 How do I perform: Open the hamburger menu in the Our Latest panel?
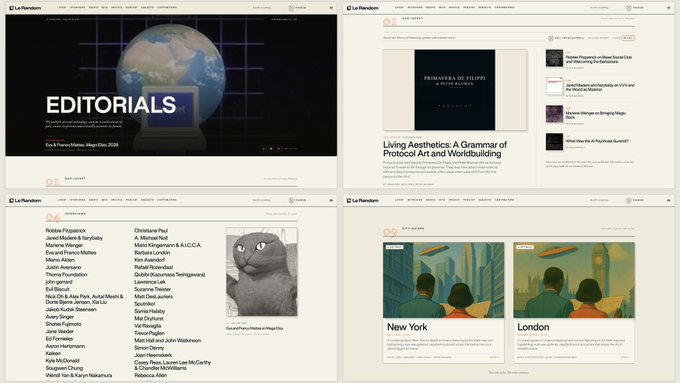[668, 8]
